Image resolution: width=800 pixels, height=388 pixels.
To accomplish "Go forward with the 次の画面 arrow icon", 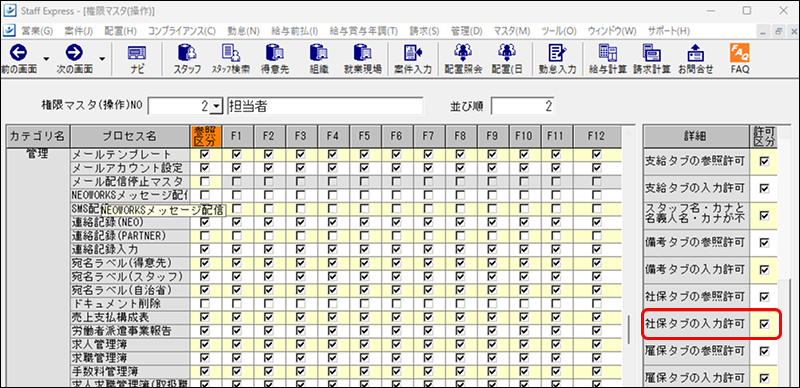I will 74,53.
